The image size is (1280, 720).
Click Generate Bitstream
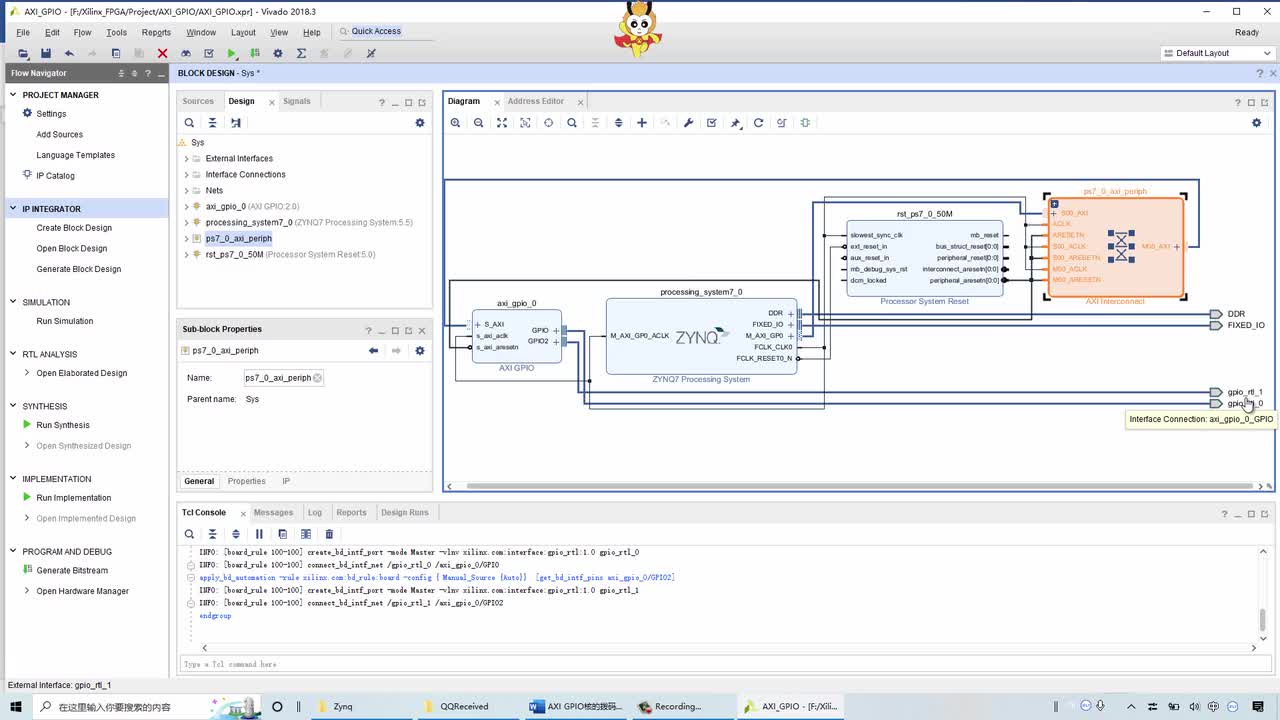pos(72,571)
